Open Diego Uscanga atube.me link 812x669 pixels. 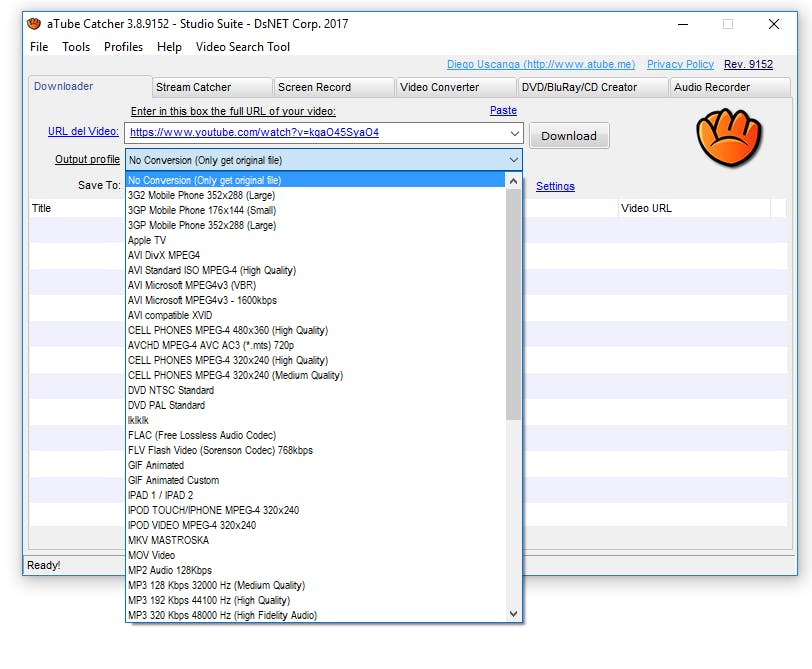point(541,64)
